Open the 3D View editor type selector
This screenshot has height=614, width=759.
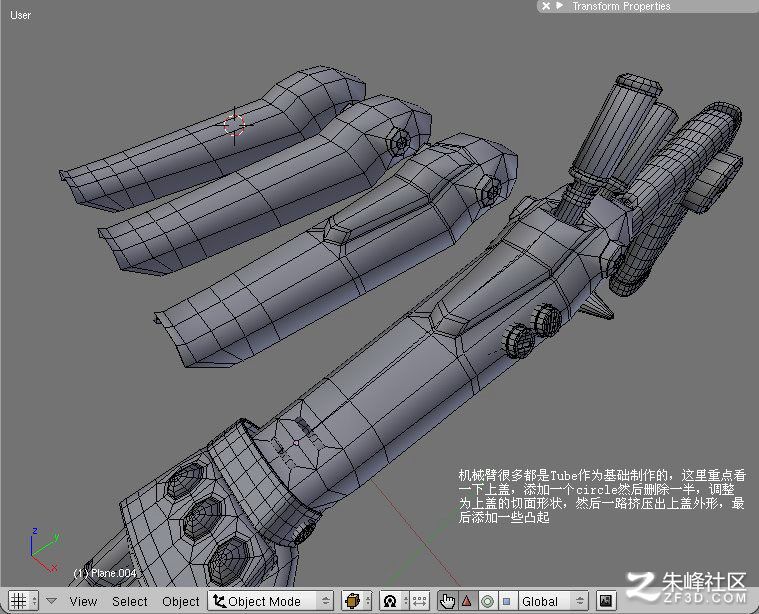click(23, 601)
